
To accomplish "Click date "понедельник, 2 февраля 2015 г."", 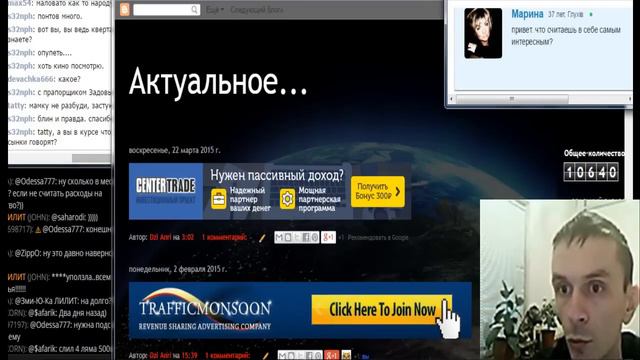I will pyautogui.click(x=178, y=269).
